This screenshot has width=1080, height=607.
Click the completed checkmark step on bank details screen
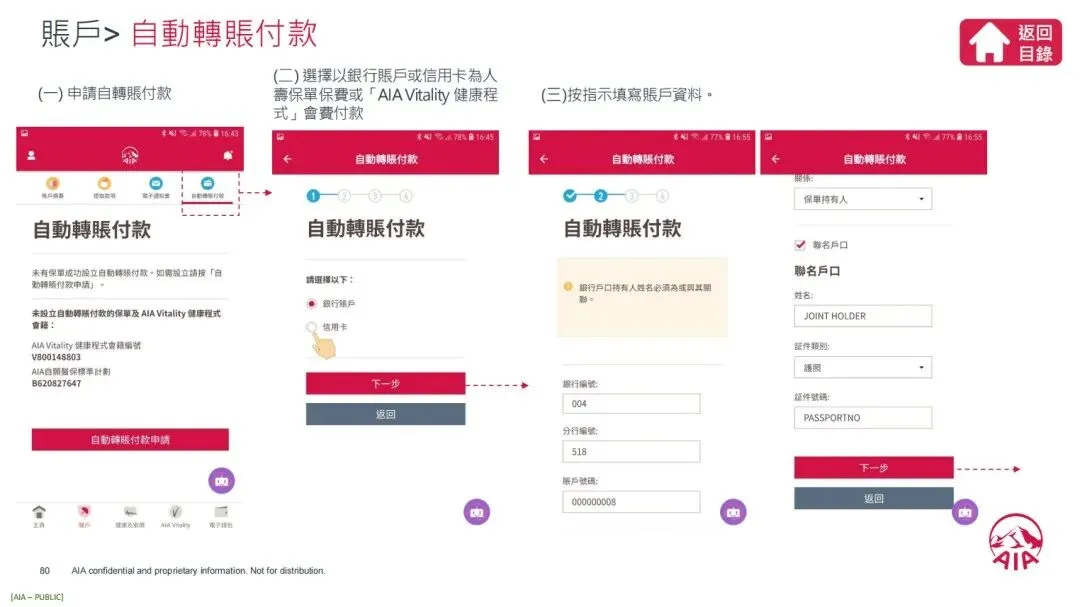click(x=570, y=196)
